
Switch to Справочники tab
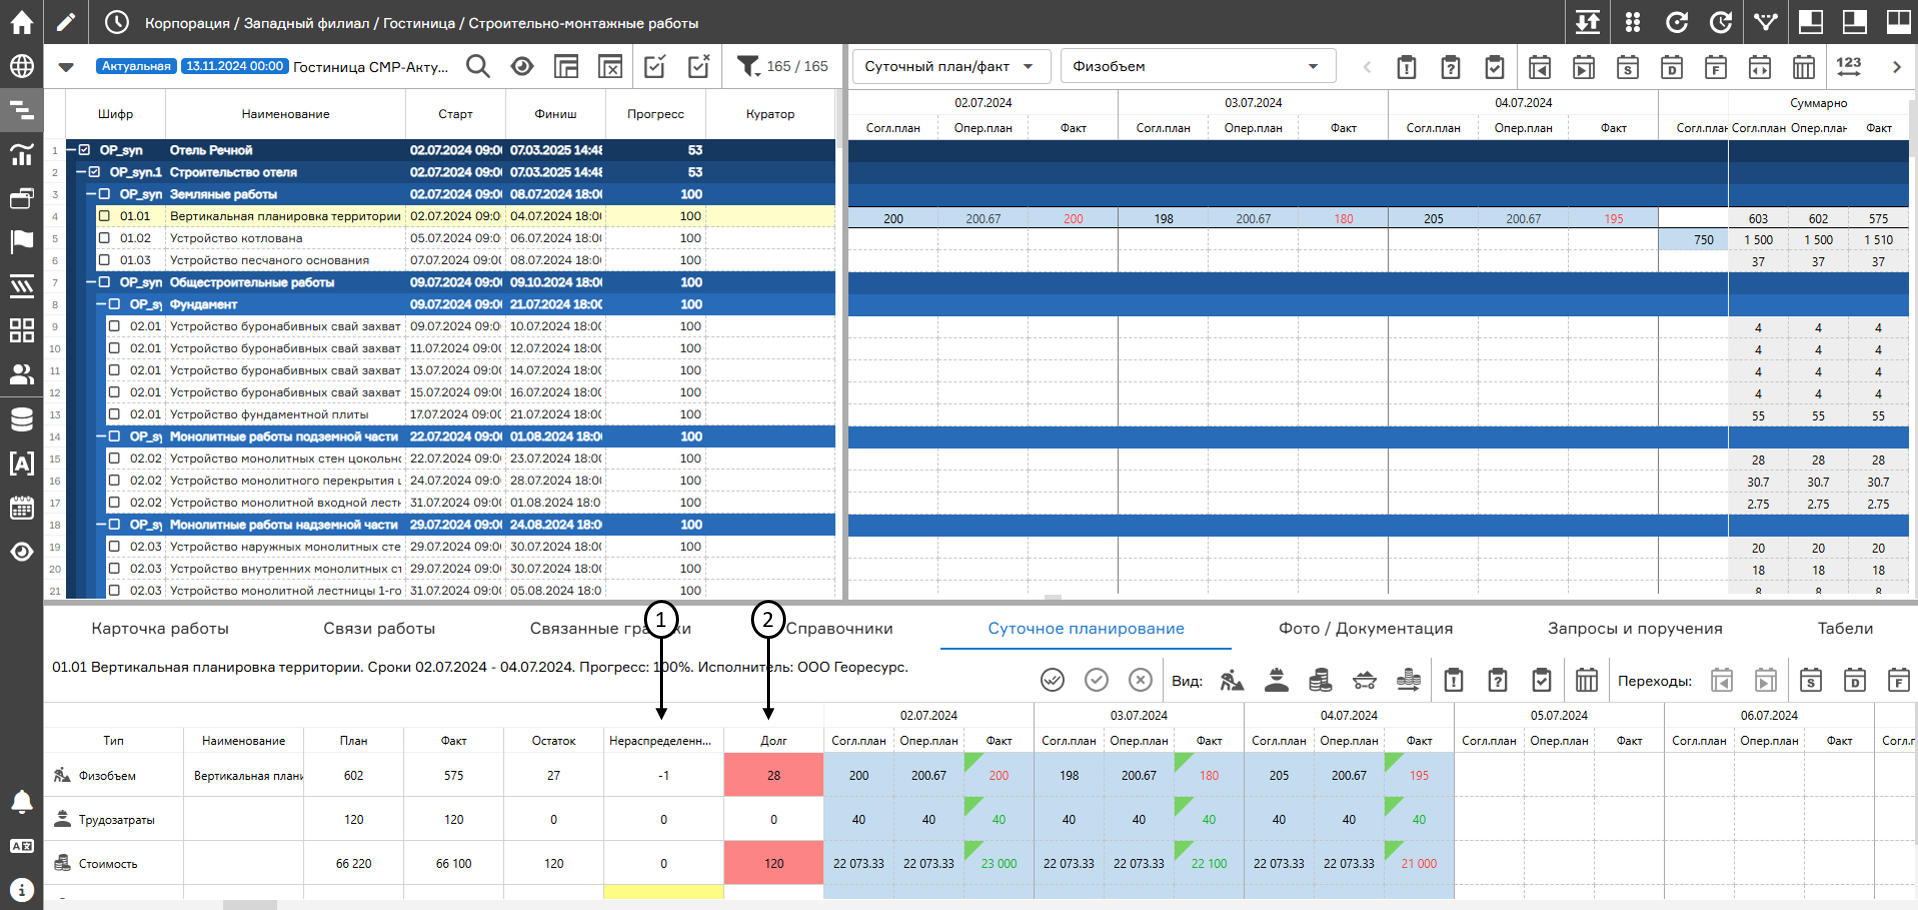click(x=839, y=628)
